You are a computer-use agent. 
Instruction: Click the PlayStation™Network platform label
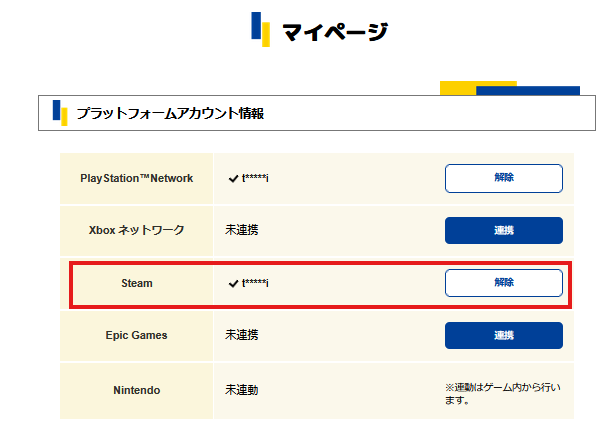pyautogui.click(x=137, y=178)
